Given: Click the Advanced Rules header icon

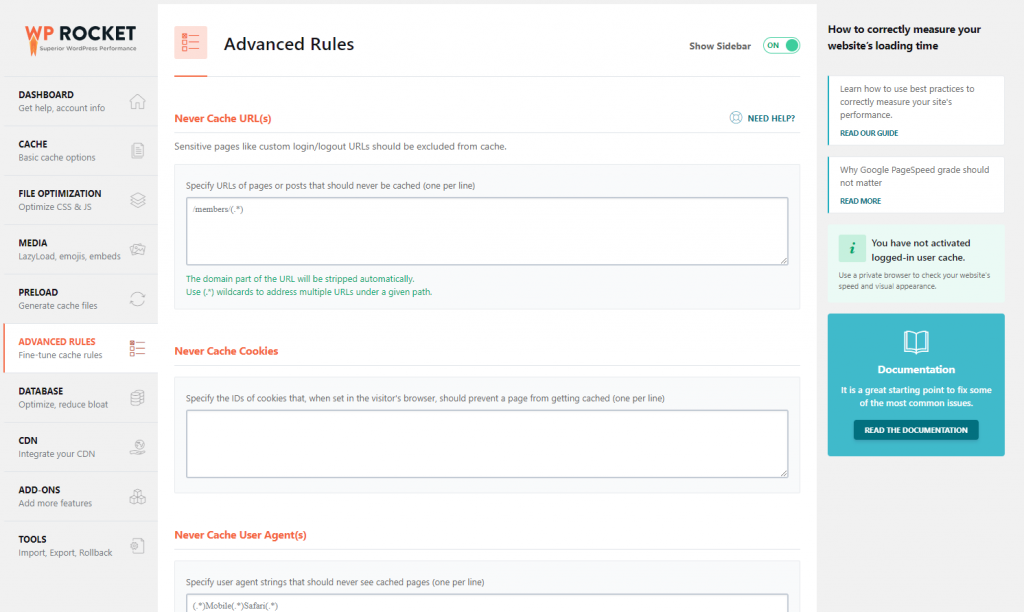Looking at the screenshot, I should [191, 42].
